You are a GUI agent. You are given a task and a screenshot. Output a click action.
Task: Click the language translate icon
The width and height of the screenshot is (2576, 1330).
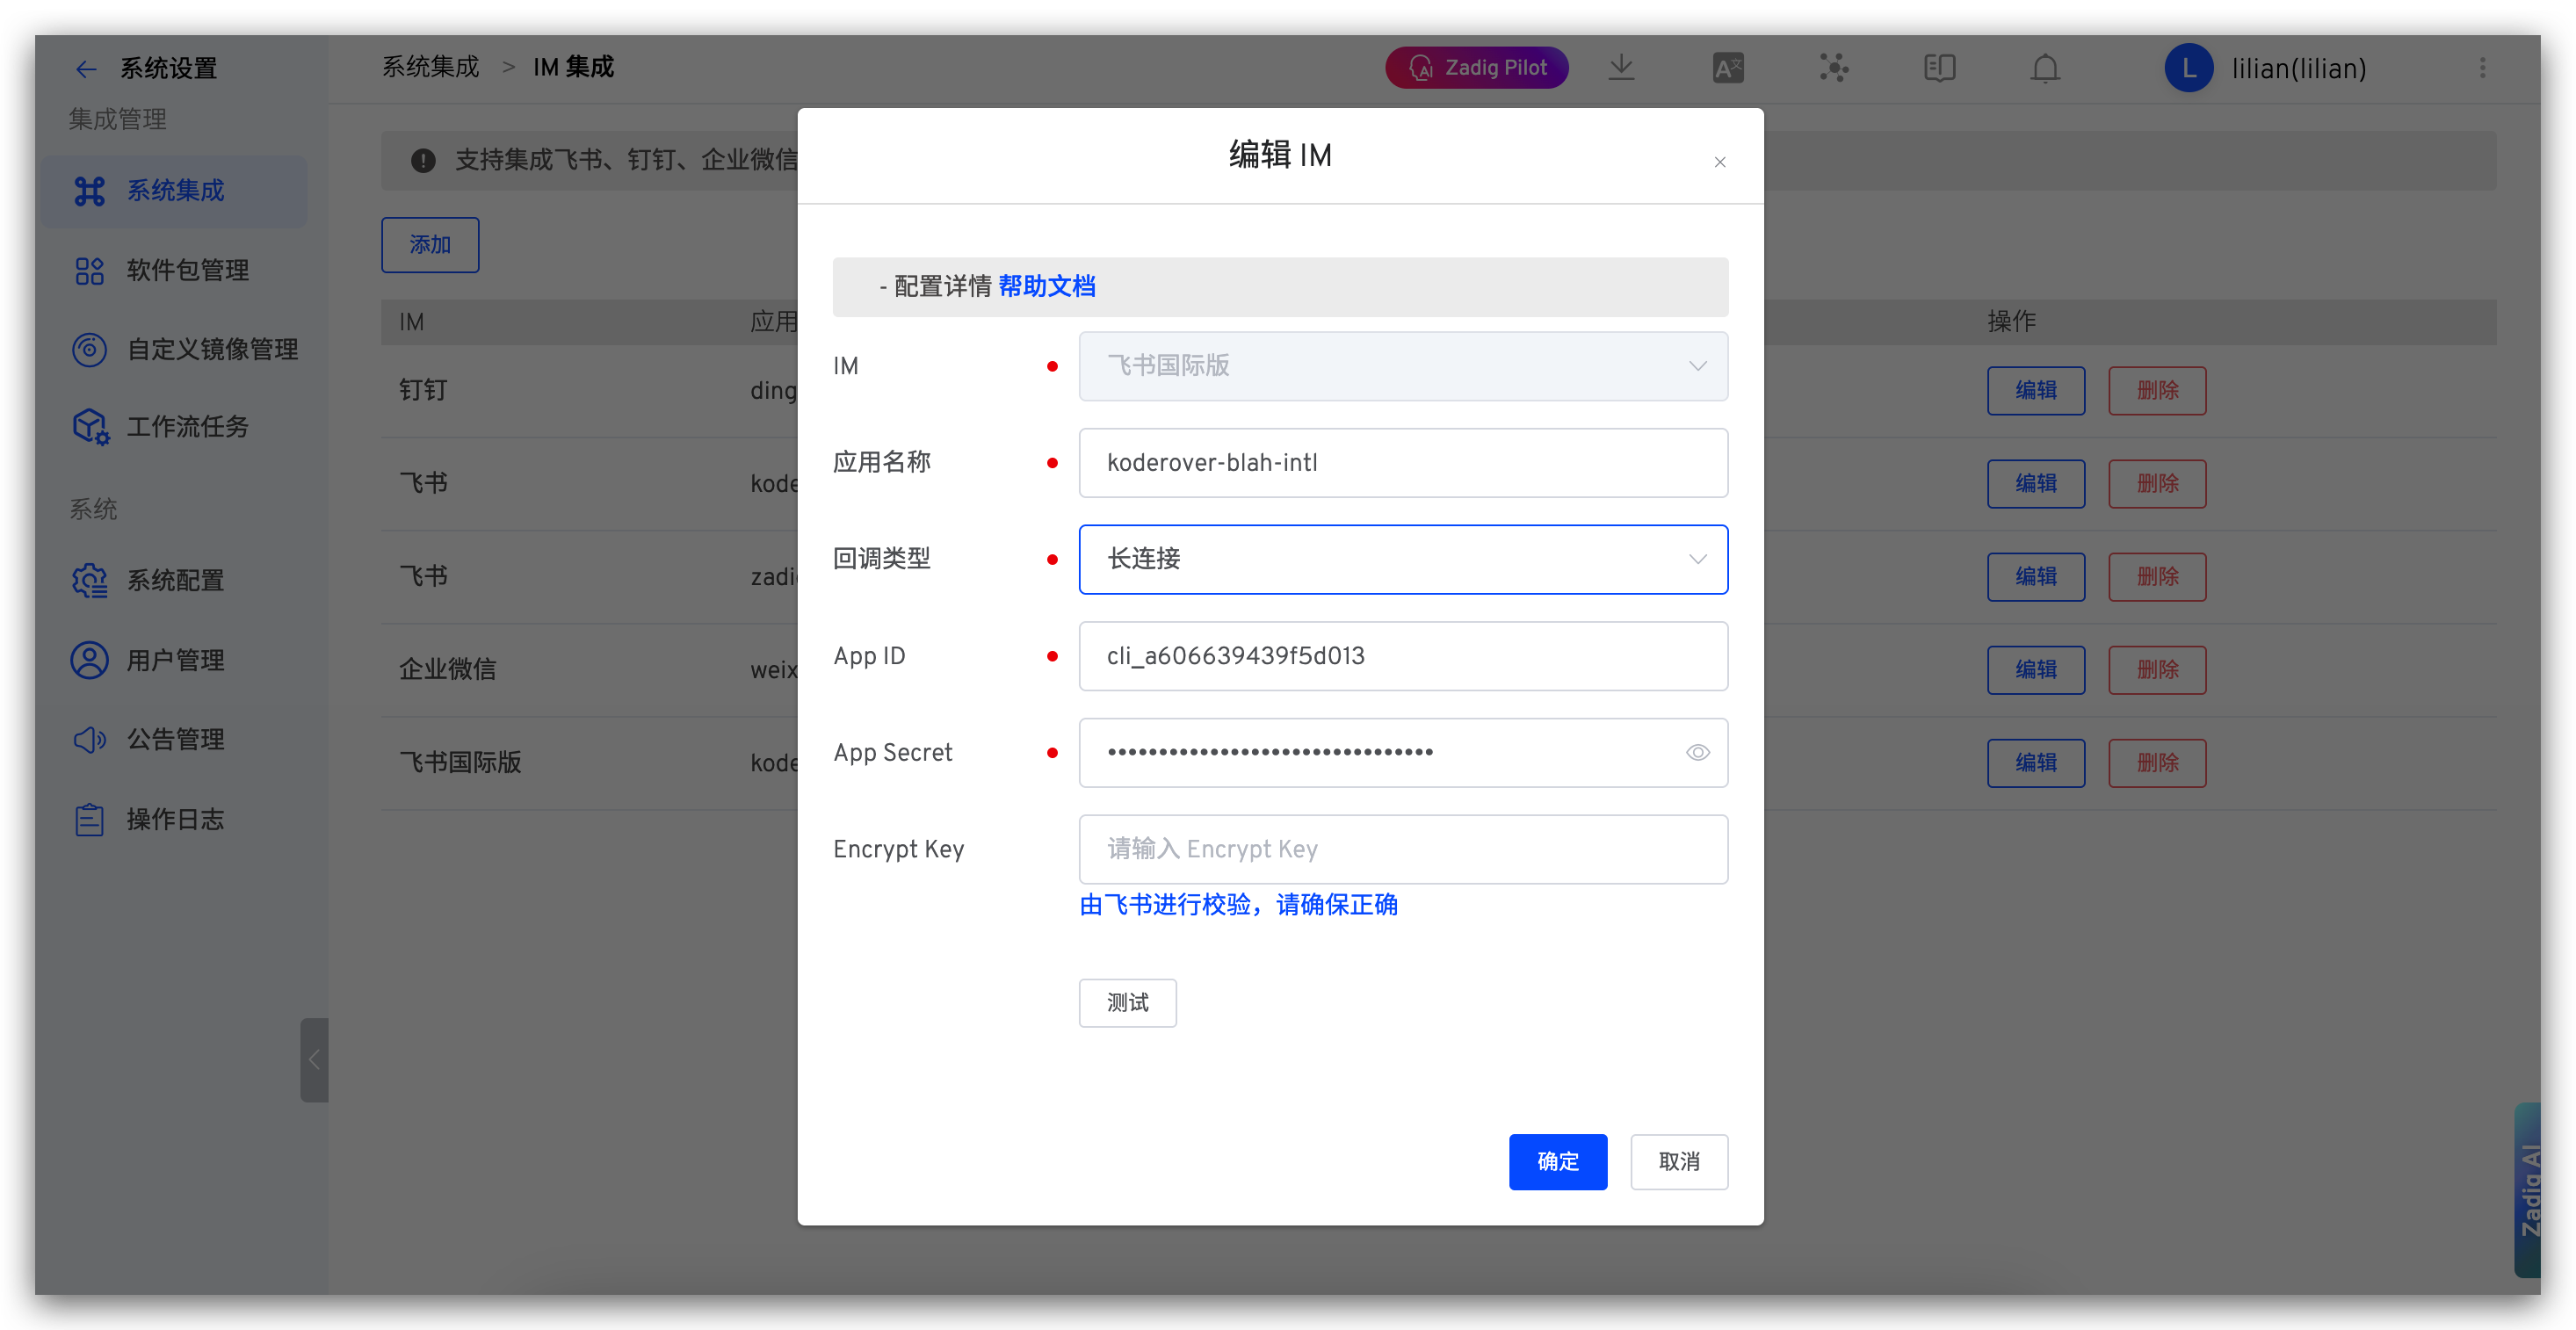1727,68
